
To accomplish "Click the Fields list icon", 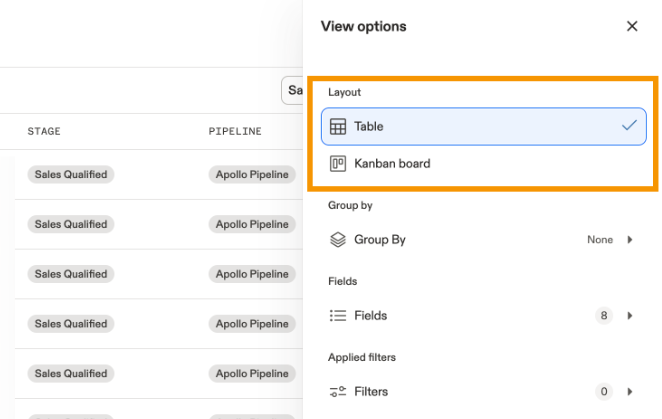I will click(x=338, y=316).
